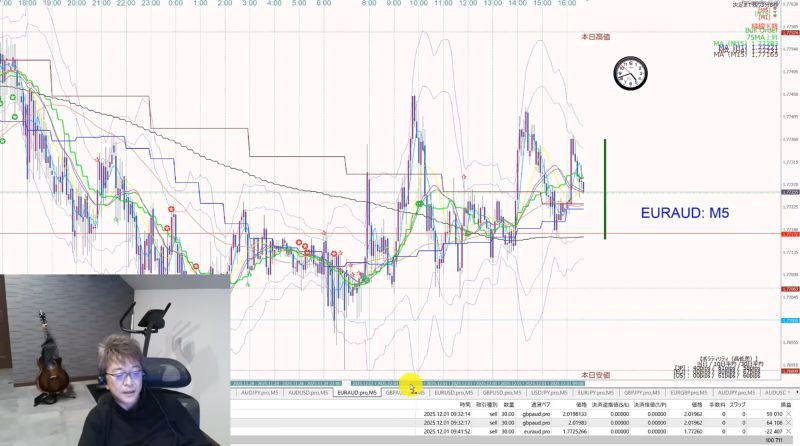Sort trades by 損益 column header
Screen dimensions: 800x446
click(x=786, y=405)
